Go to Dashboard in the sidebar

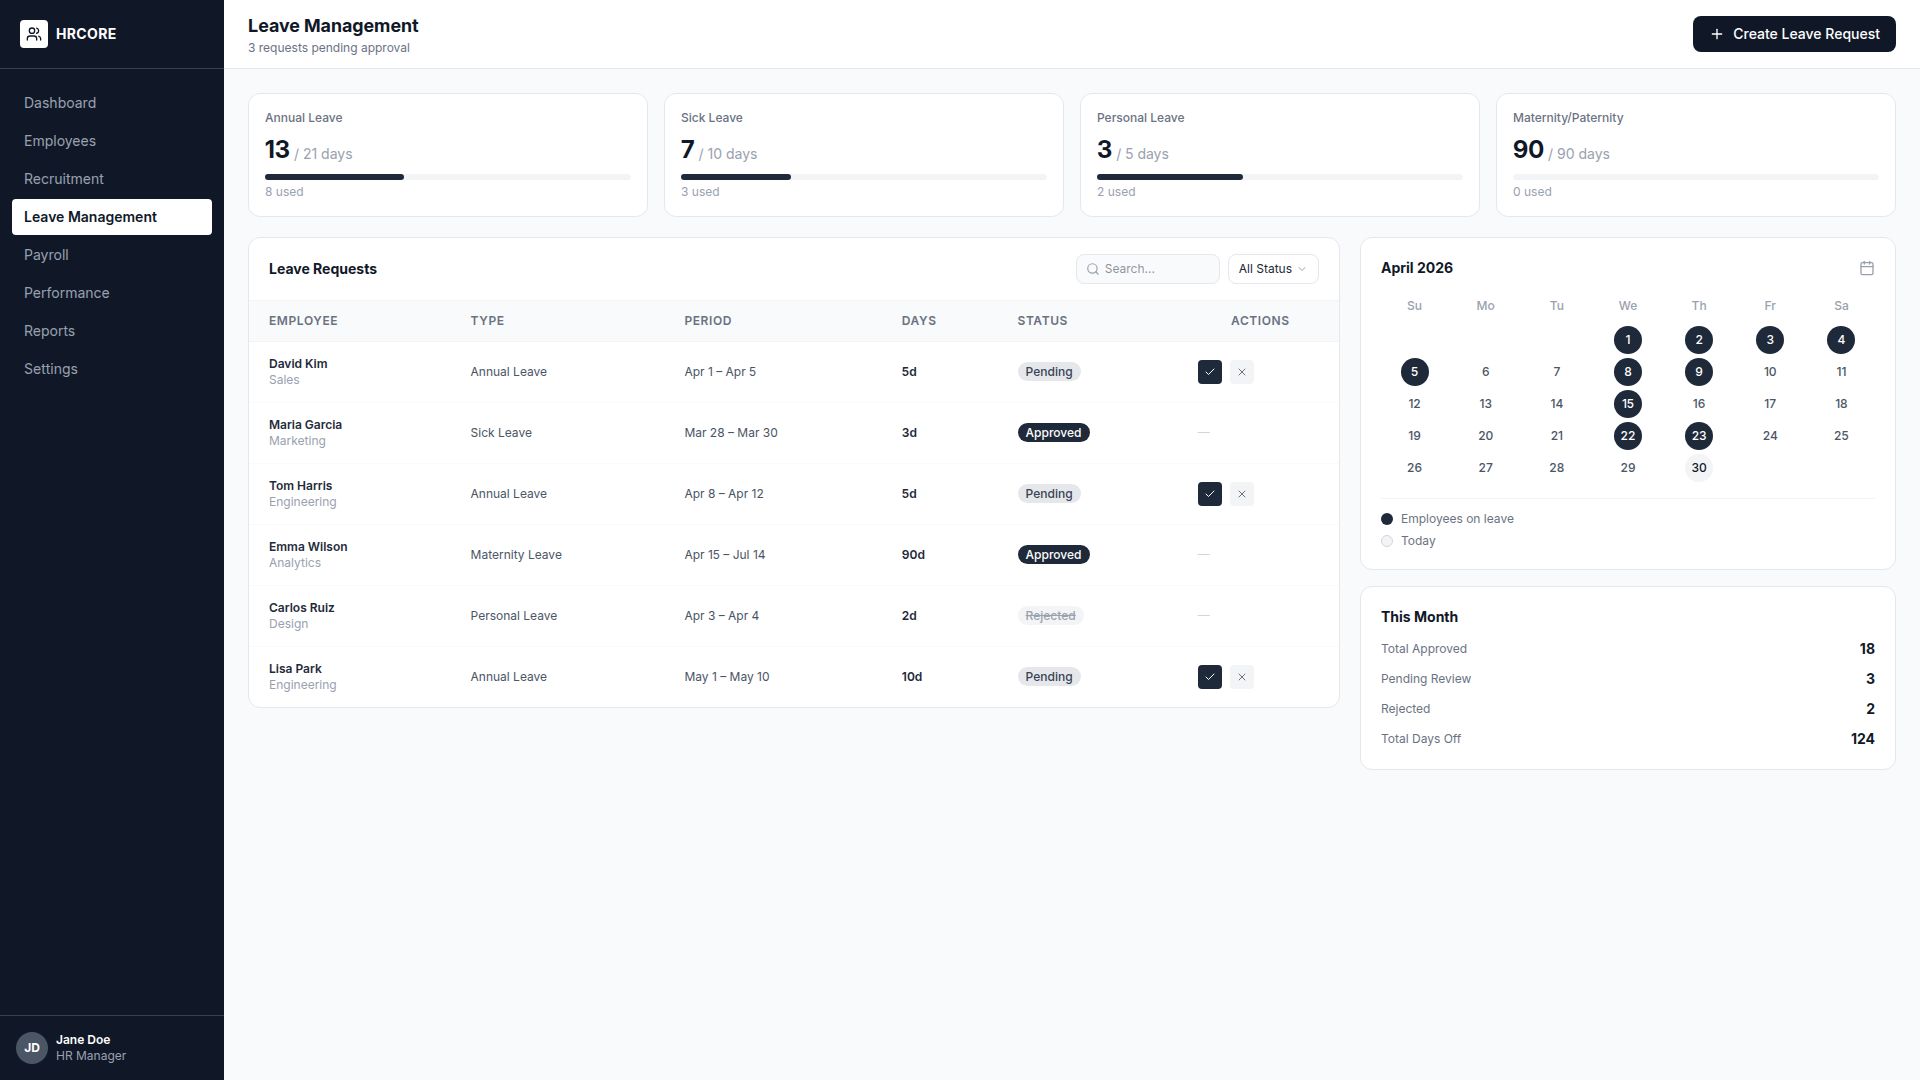pyautogui.click(x=112, y=103)
